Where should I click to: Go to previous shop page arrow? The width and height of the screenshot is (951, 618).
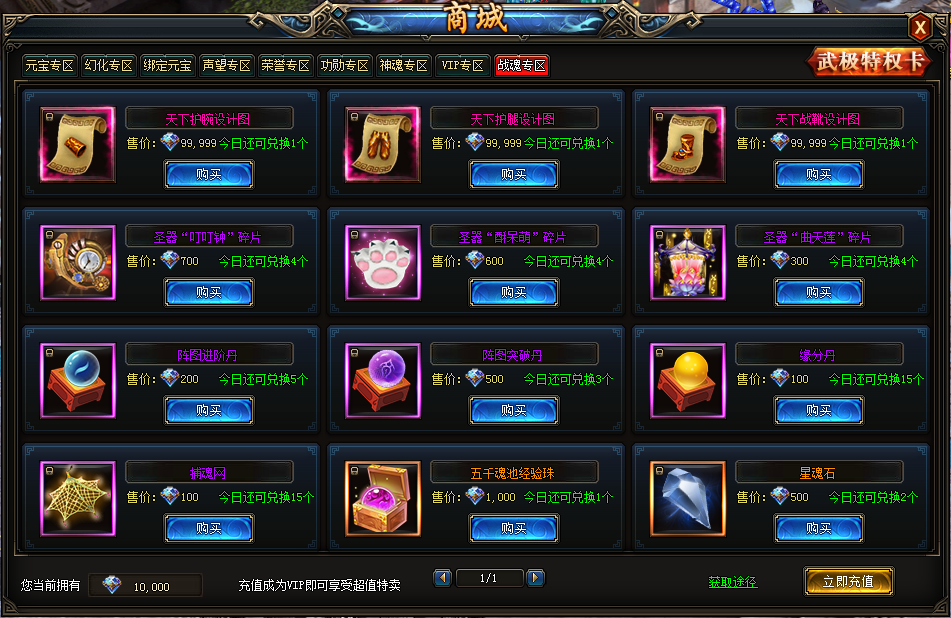pos(443,578)
